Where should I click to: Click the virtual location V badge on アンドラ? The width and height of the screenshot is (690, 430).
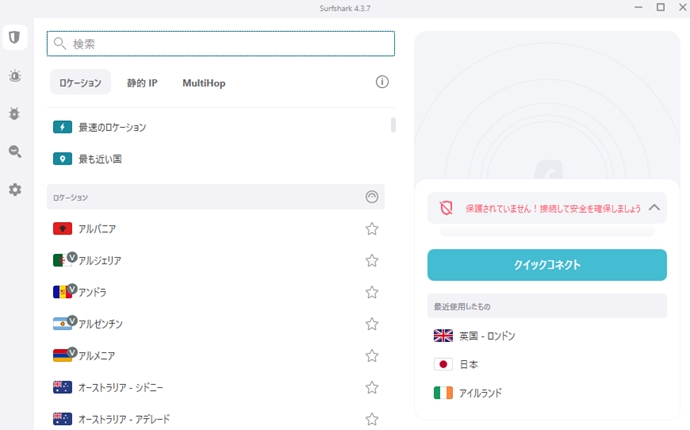point(72,289)
